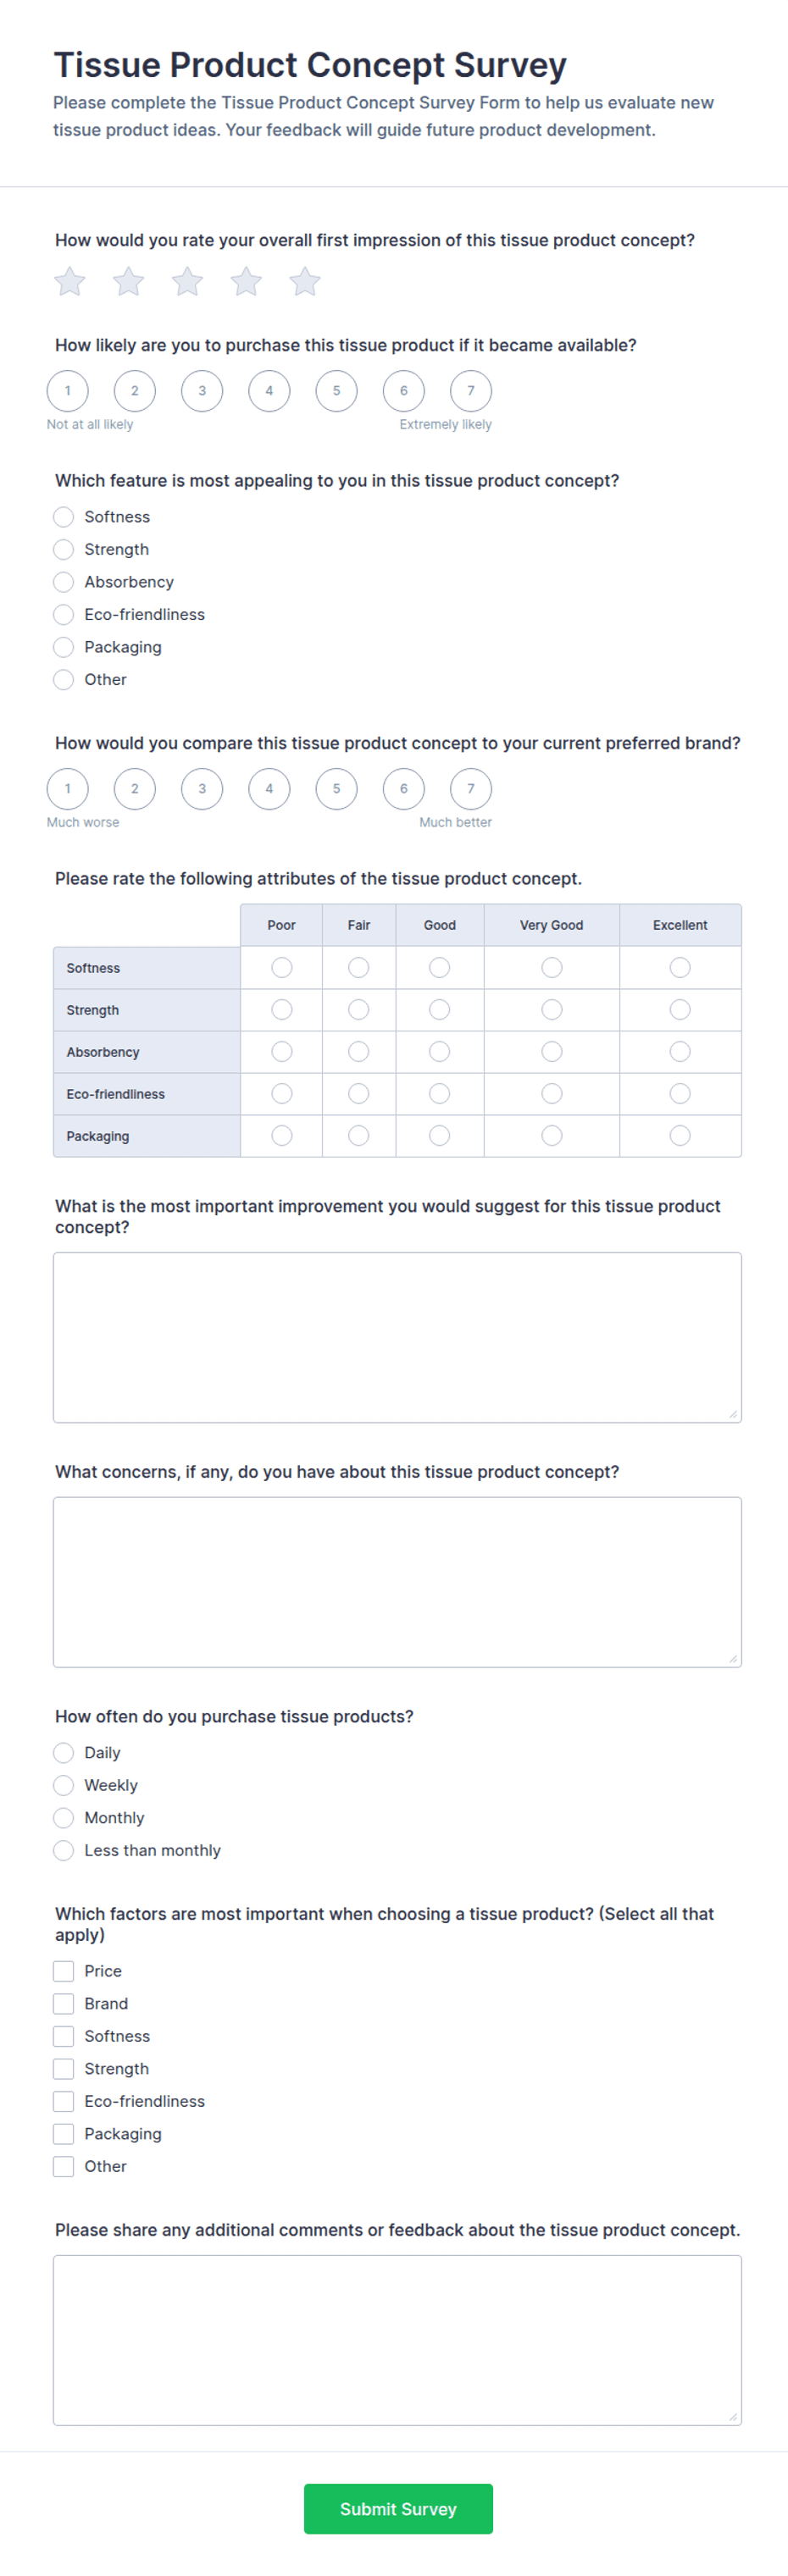
Task: Click the improvement suggestion text area
Action: pyautogui.click(x=397, y=1338)
